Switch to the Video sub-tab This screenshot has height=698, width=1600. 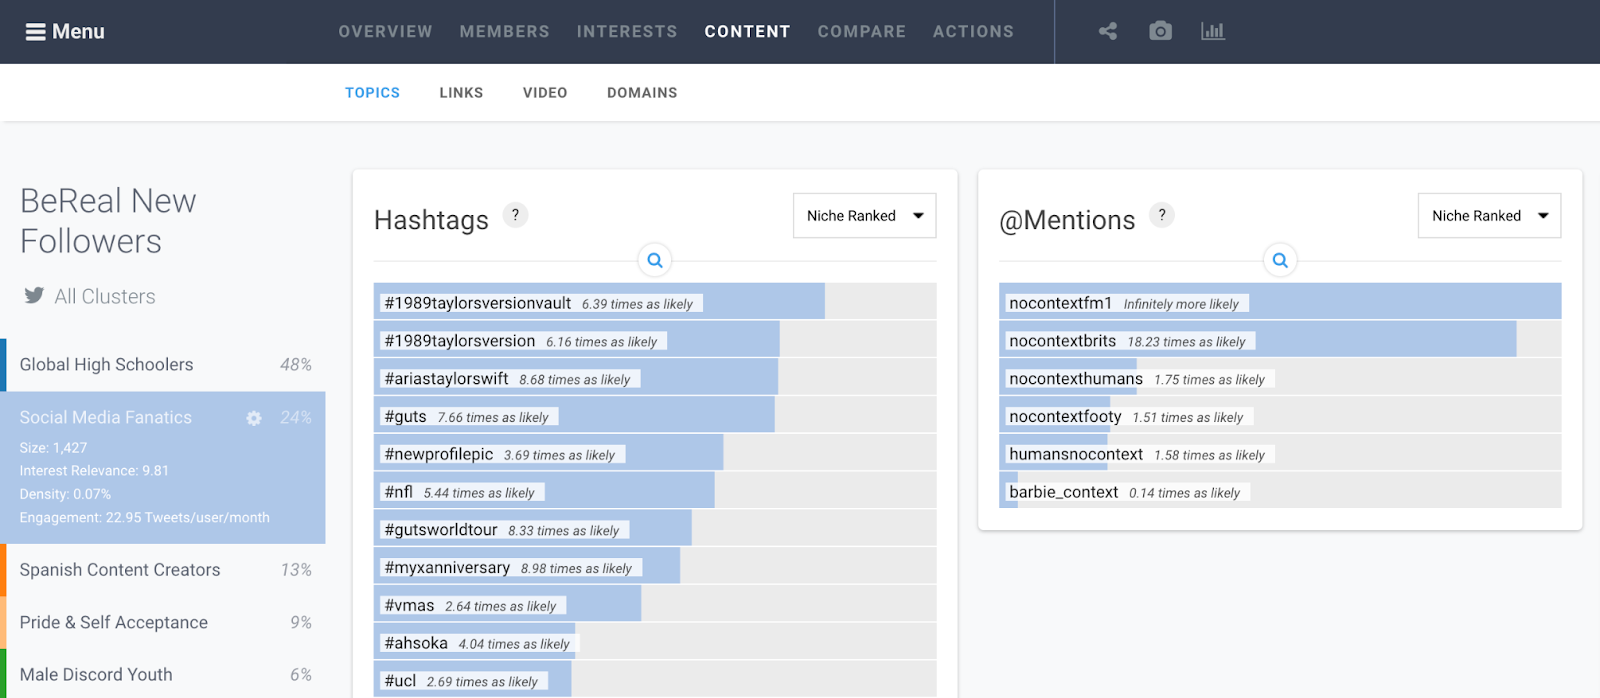pyautogui.click(x=545, y=93)
